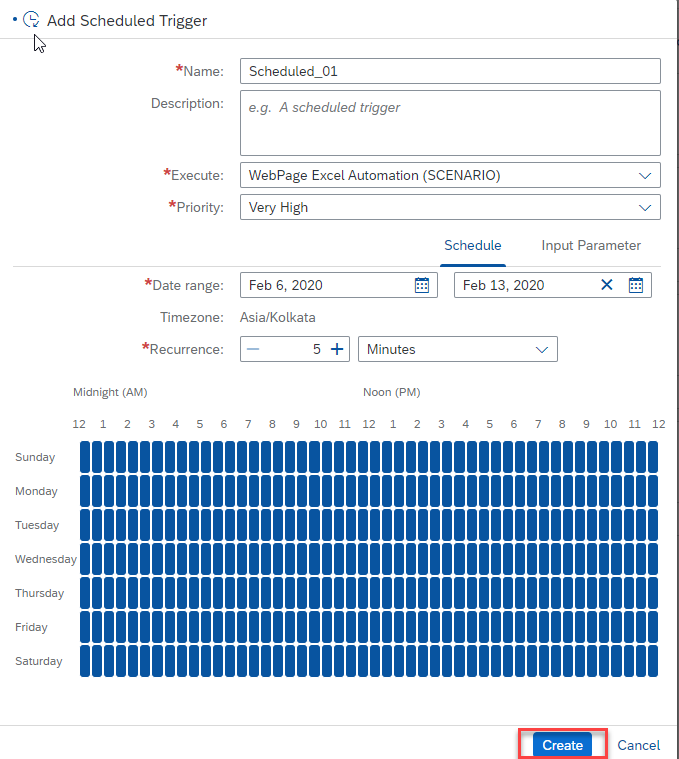Click the Description text area
Image resolution: width=679 pixels, height=759 pixels.
point(450,122)
